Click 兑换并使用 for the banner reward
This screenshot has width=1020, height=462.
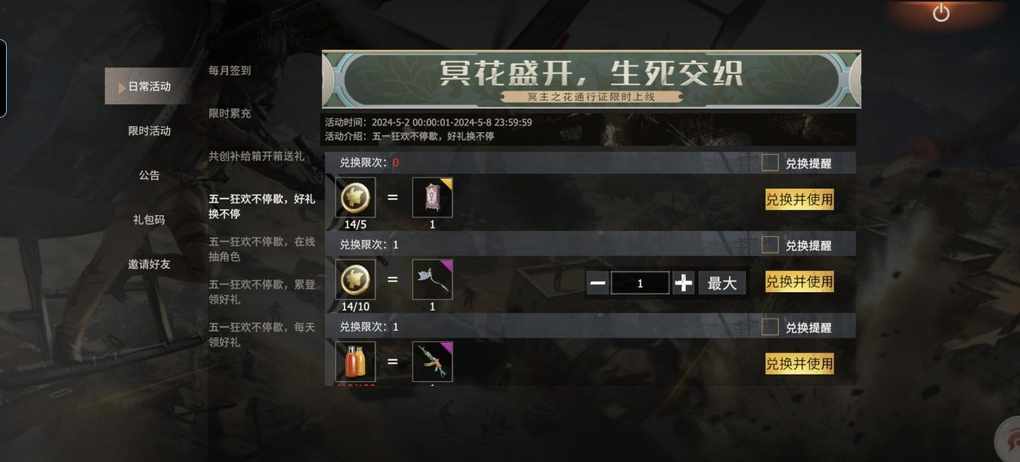[799, 200]
